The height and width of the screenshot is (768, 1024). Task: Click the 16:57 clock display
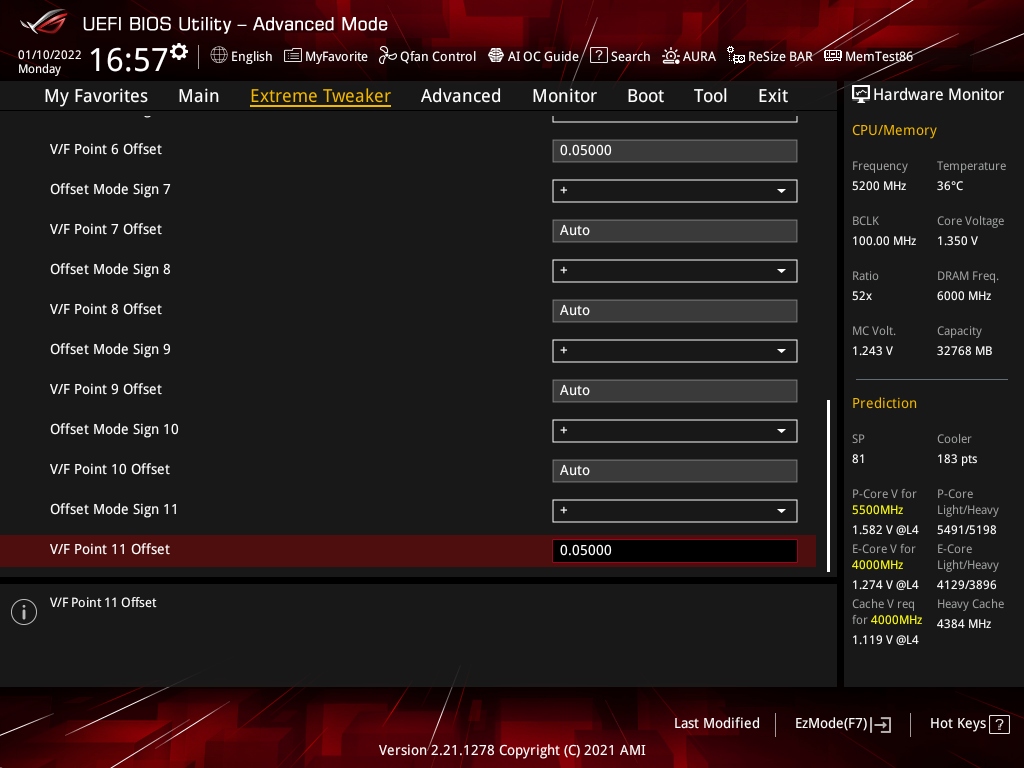(x=129, y=59)
